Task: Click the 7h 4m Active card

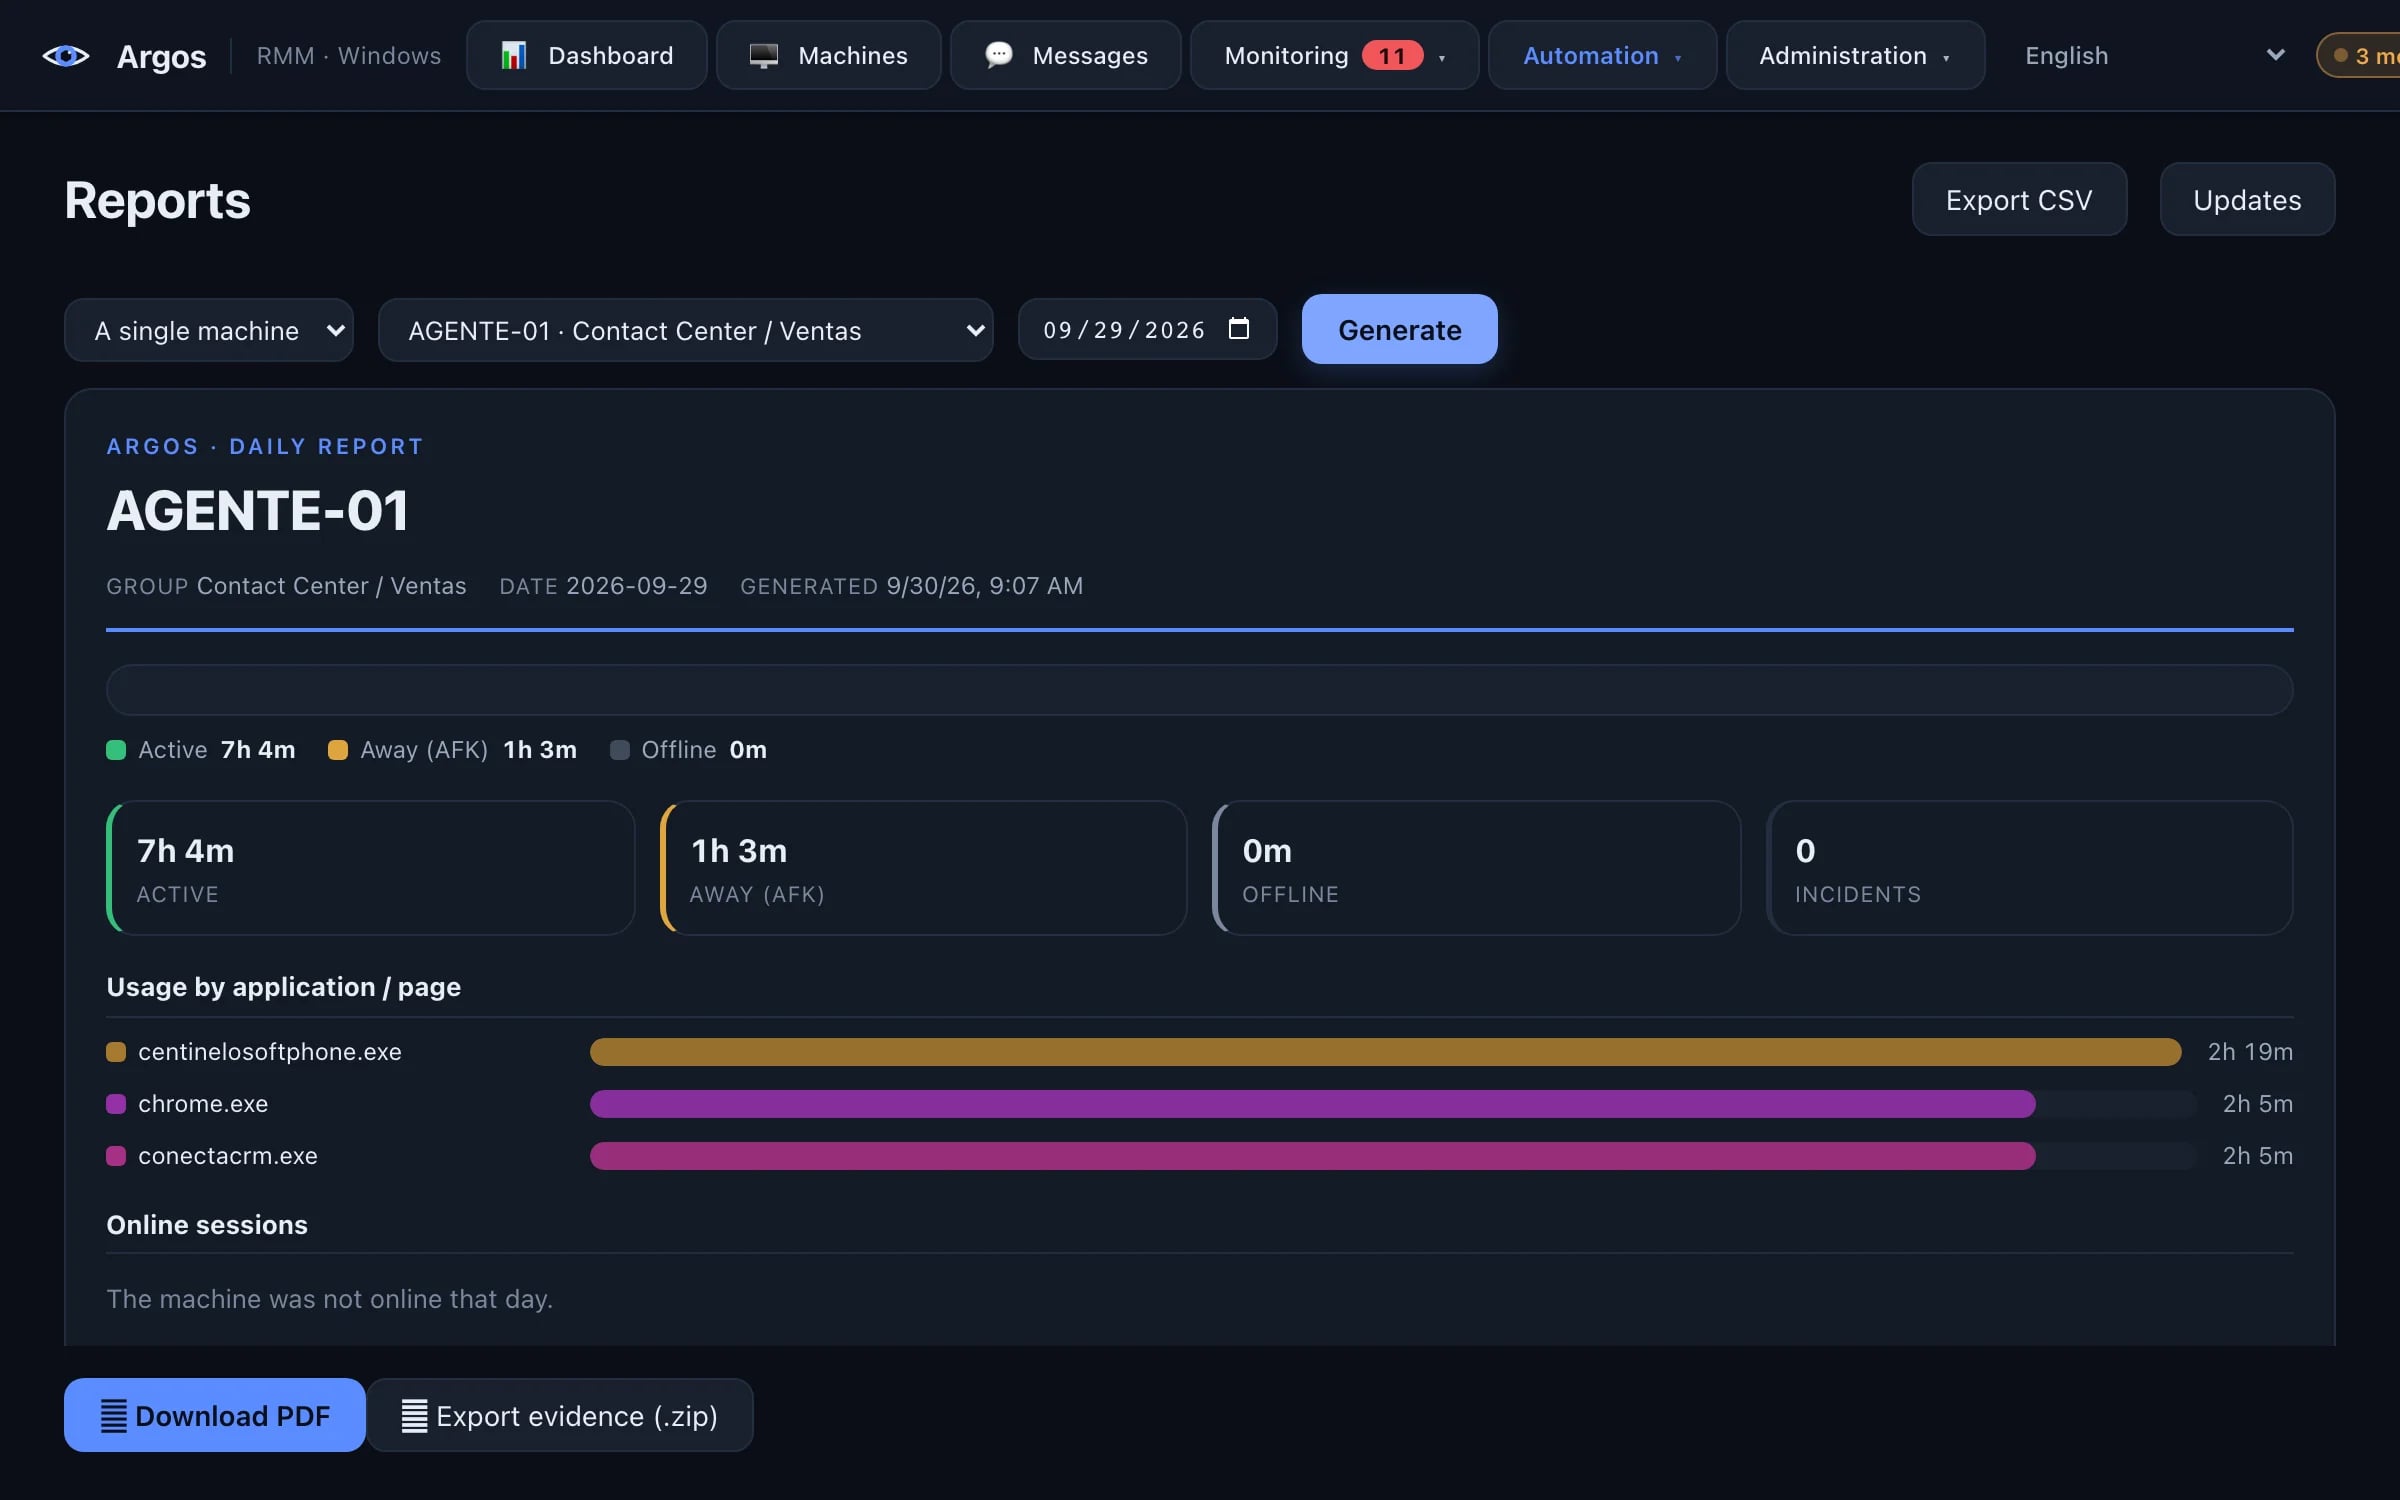Action: click(x=370, y=868)
